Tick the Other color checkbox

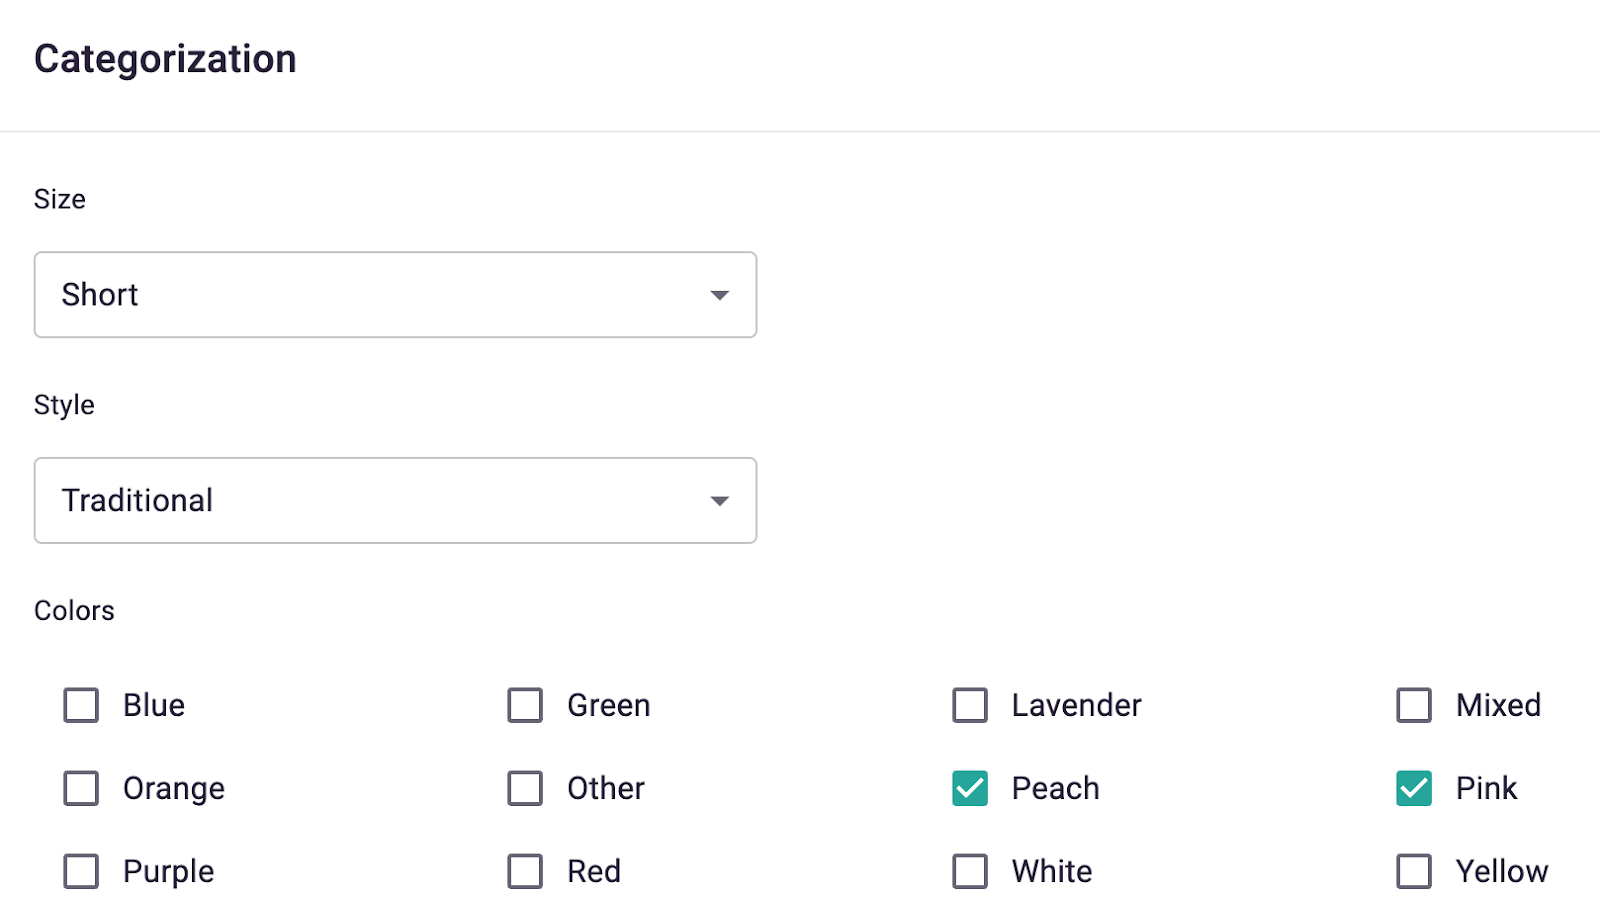525,788
